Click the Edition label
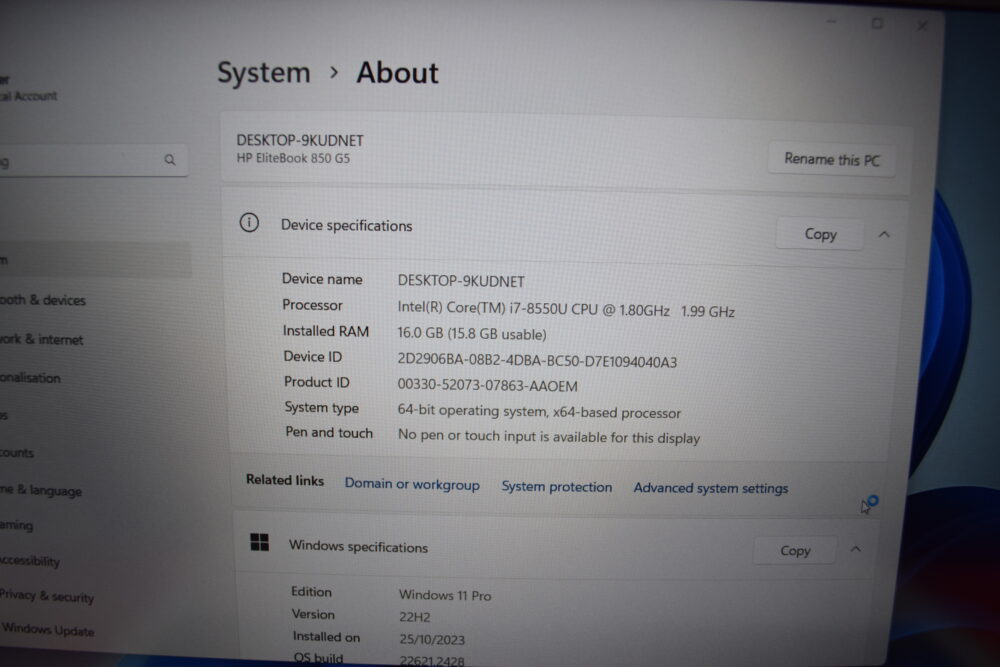Viewport: 1000px width, 667px height. (311, 592)
